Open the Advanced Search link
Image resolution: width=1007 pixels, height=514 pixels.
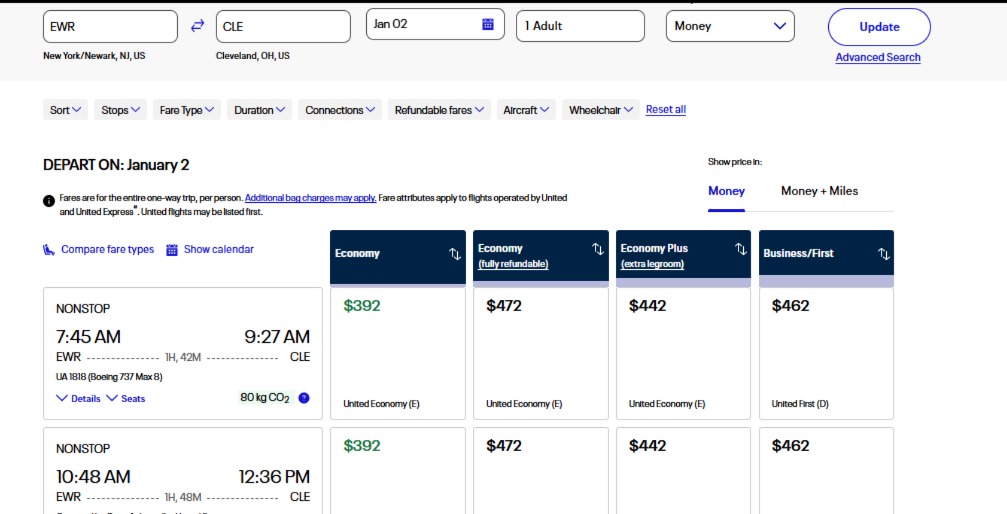pos(878,57)
